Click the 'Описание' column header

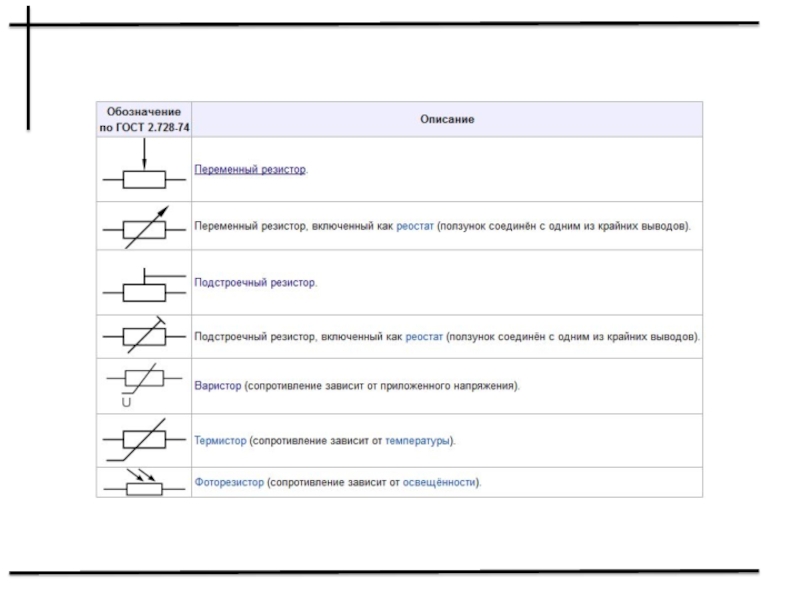(446, 119)
